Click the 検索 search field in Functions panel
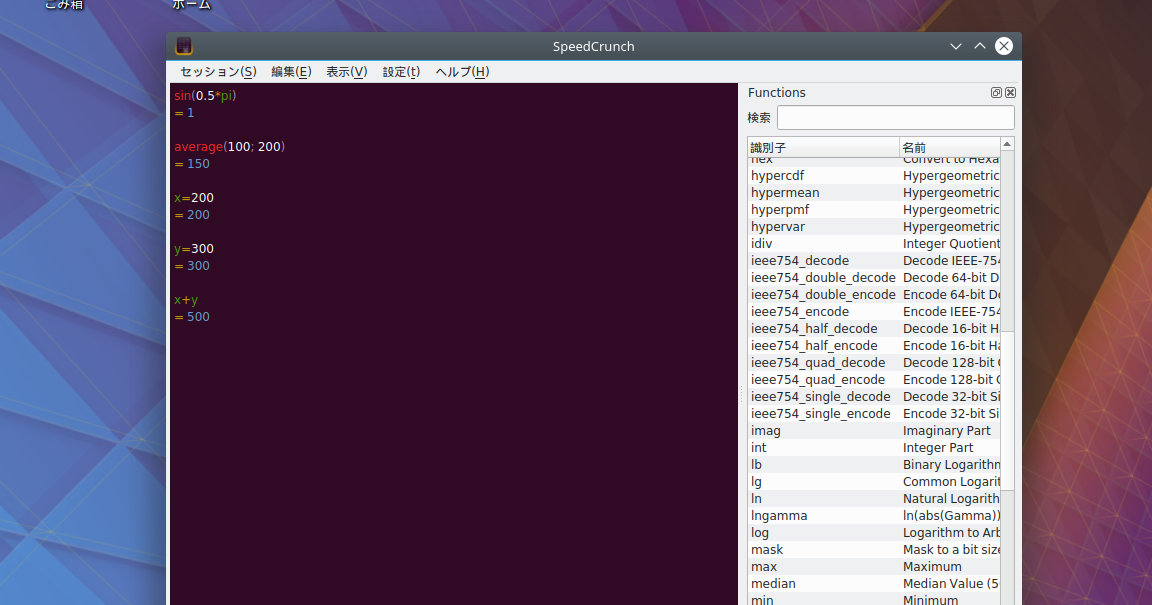This screenshot has width=1152, height=605. [x=895, y=117]
